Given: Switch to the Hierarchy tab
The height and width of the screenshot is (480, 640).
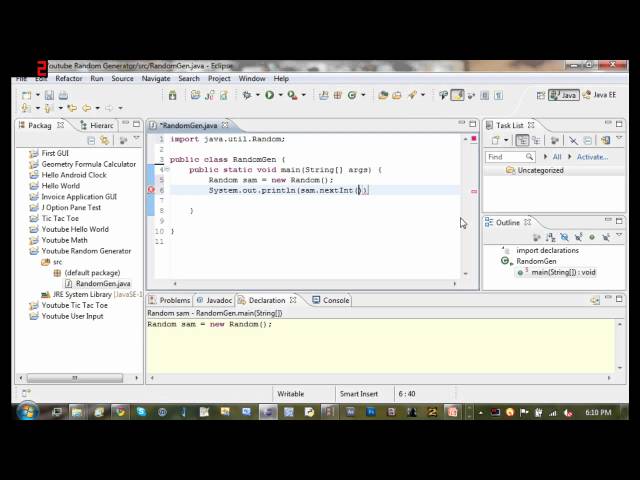Looking at the screenshot, I should [x=97, y=125].
